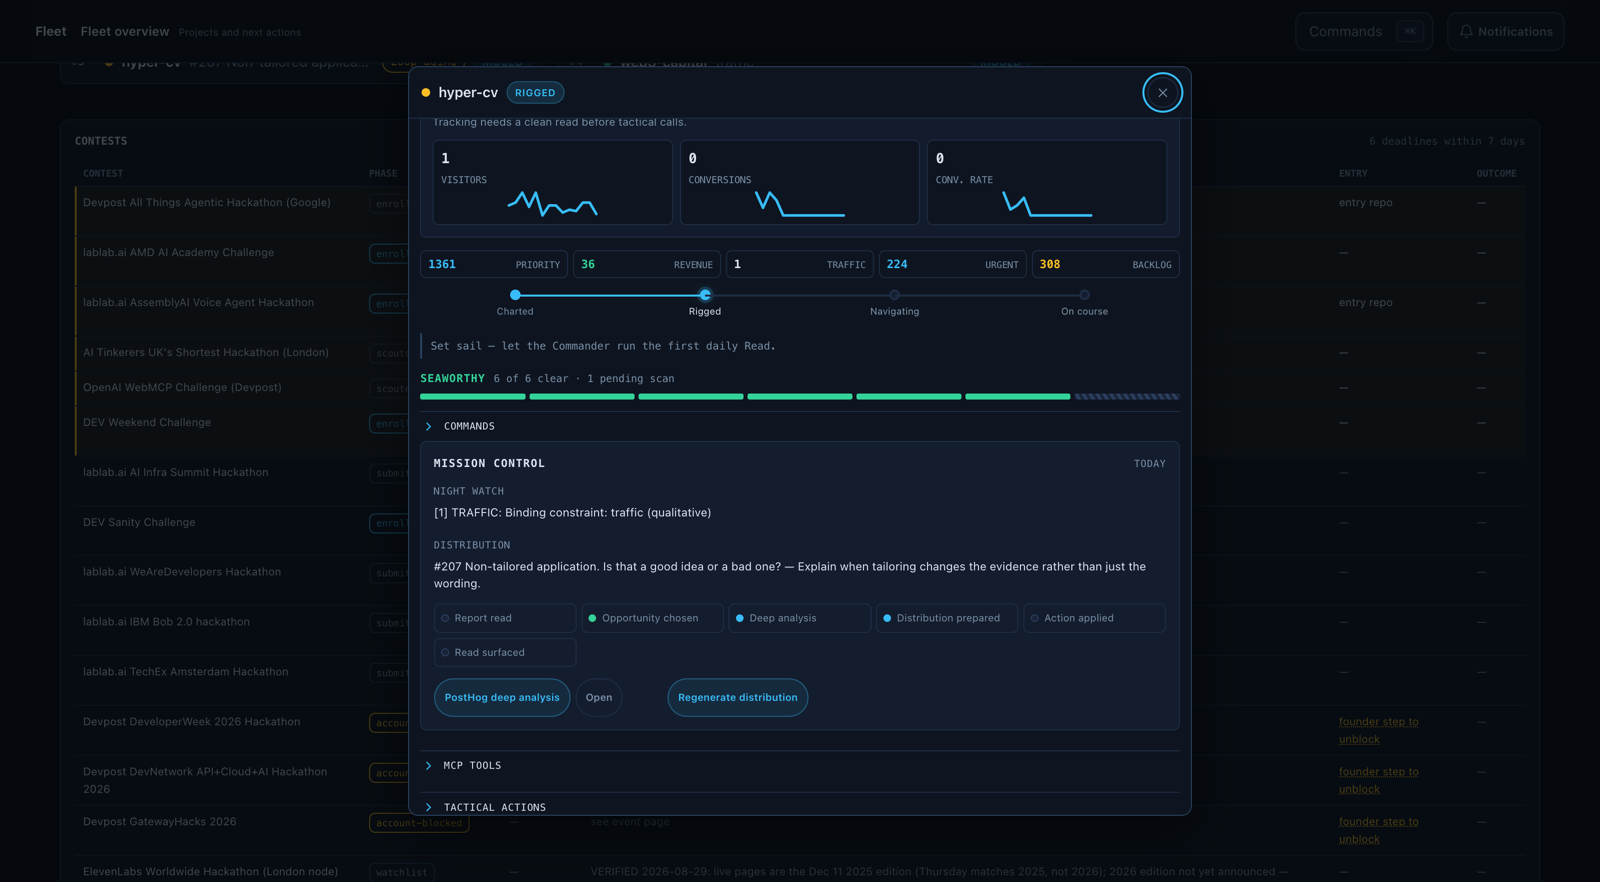Click Regenerate distribution button

738,697
